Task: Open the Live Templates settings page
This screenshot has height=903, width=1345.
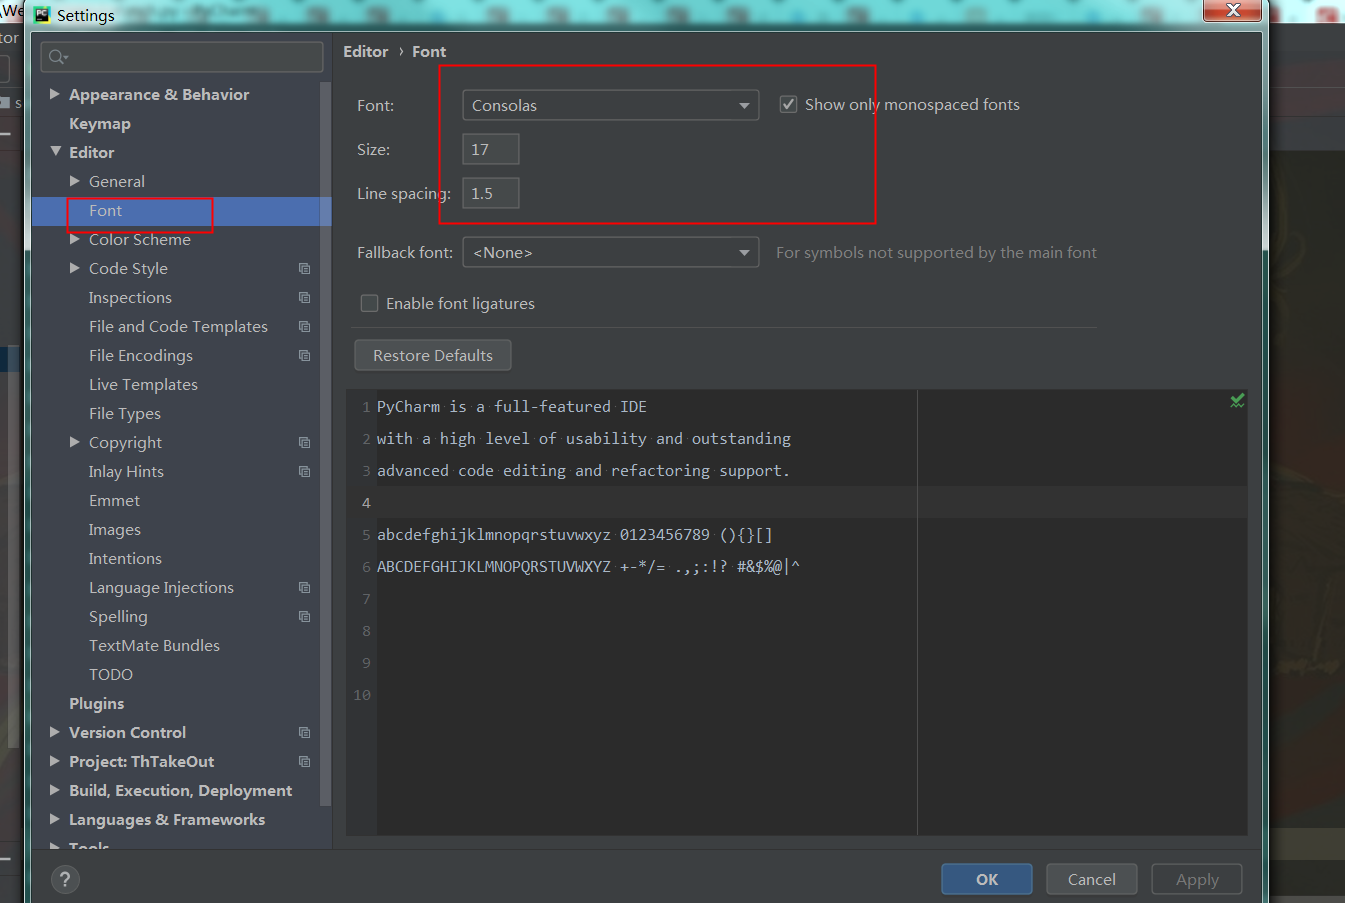Action: tap(143, 384)
